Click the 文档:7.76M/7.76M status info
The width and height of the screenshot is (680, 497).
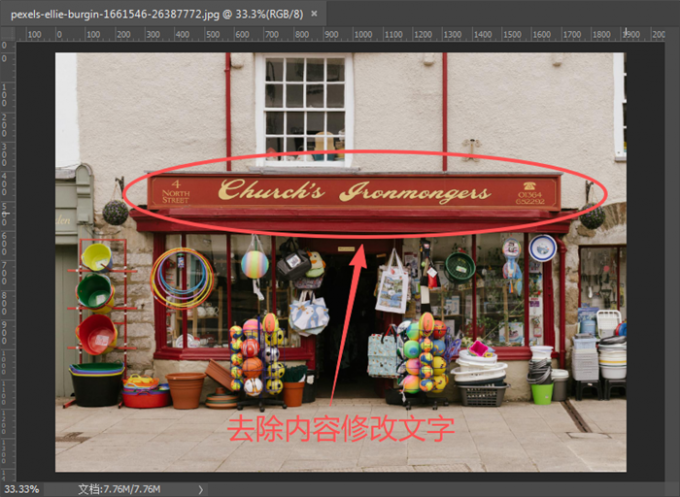tap(120, 489)
